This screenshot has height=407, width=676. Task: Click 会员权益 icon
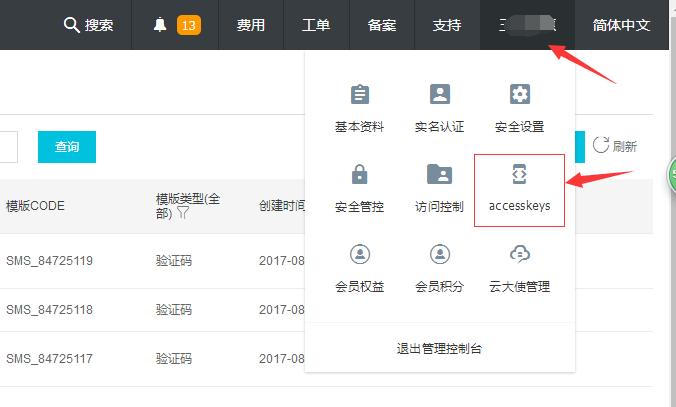tap(359, 253)
